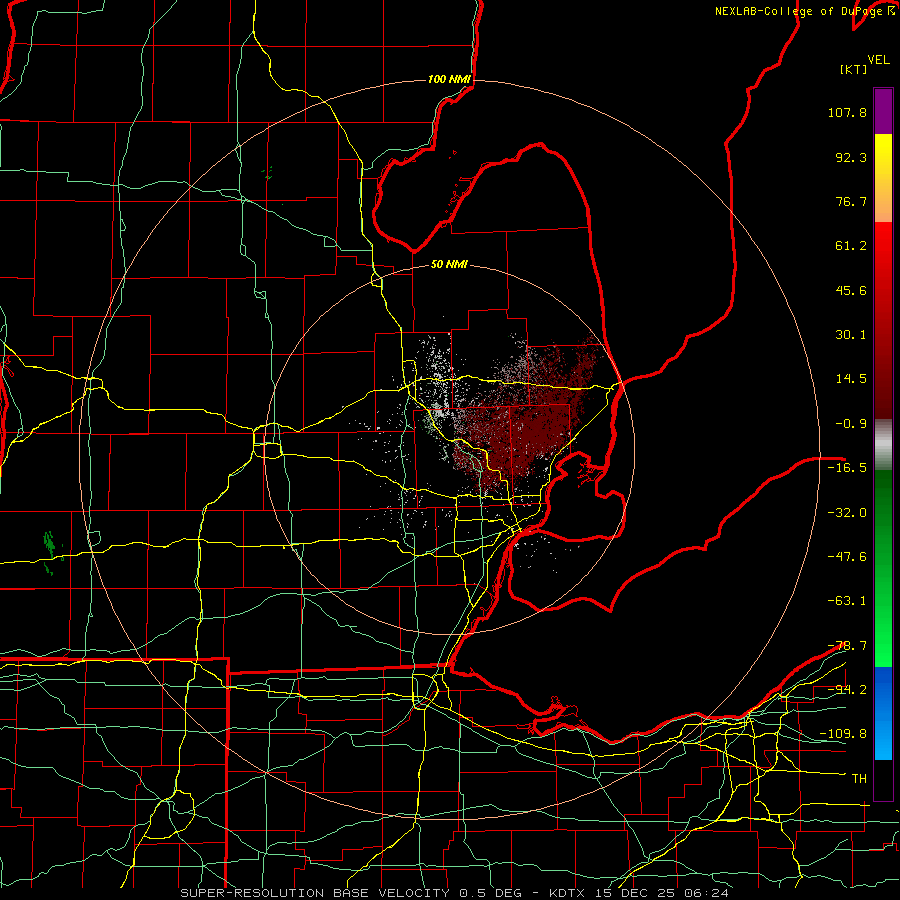Pick the purple segment of the velocity color bar
Image resolution: width=900 pixels, height=900 pixels.
click(x=883, y=111)
